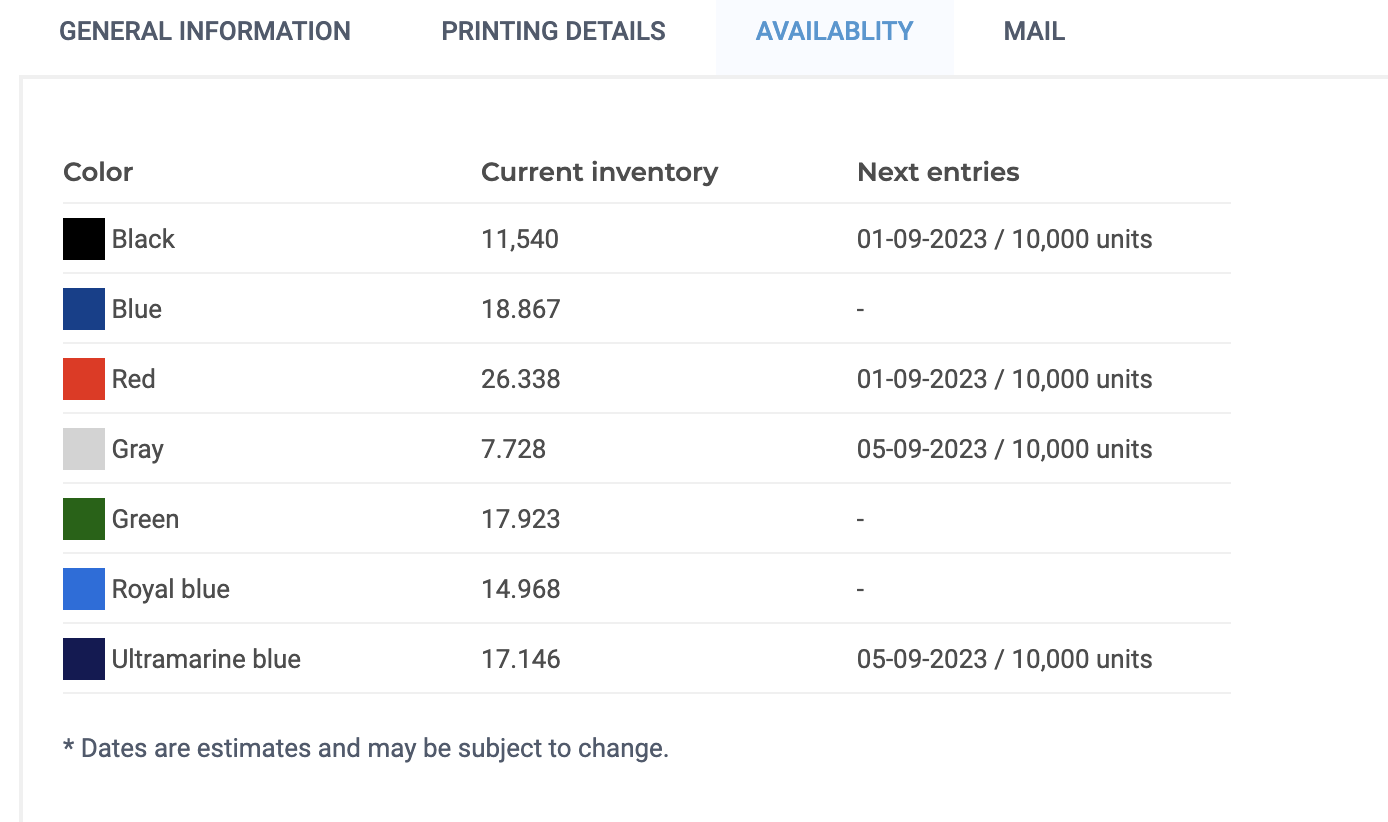Click the Black color swatch
1388x822 pixels.
(x=84, y=239)
